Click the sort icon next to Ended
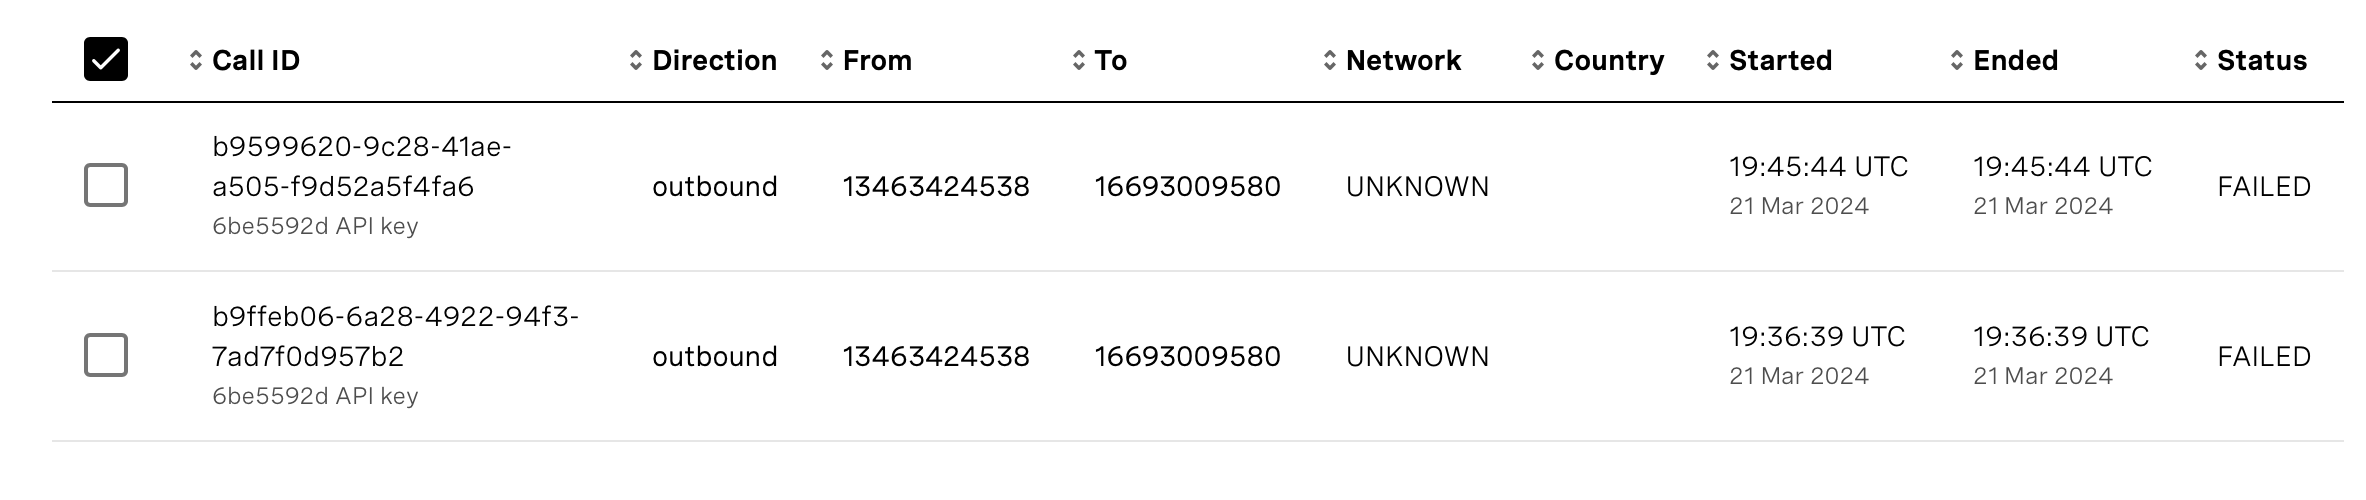This screenshot has height=500, width=2366. click(x=1956, y=61)
